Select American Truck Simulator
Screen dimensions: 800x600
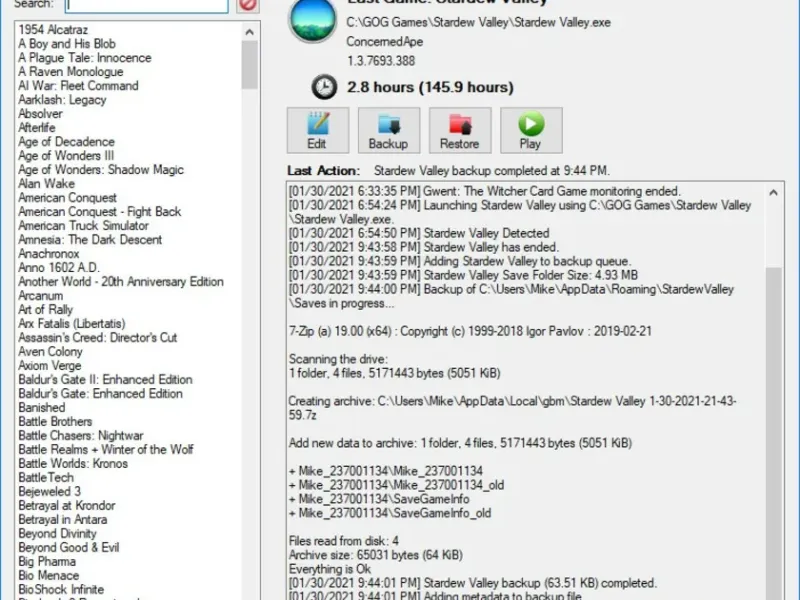[x=83, y=226]
